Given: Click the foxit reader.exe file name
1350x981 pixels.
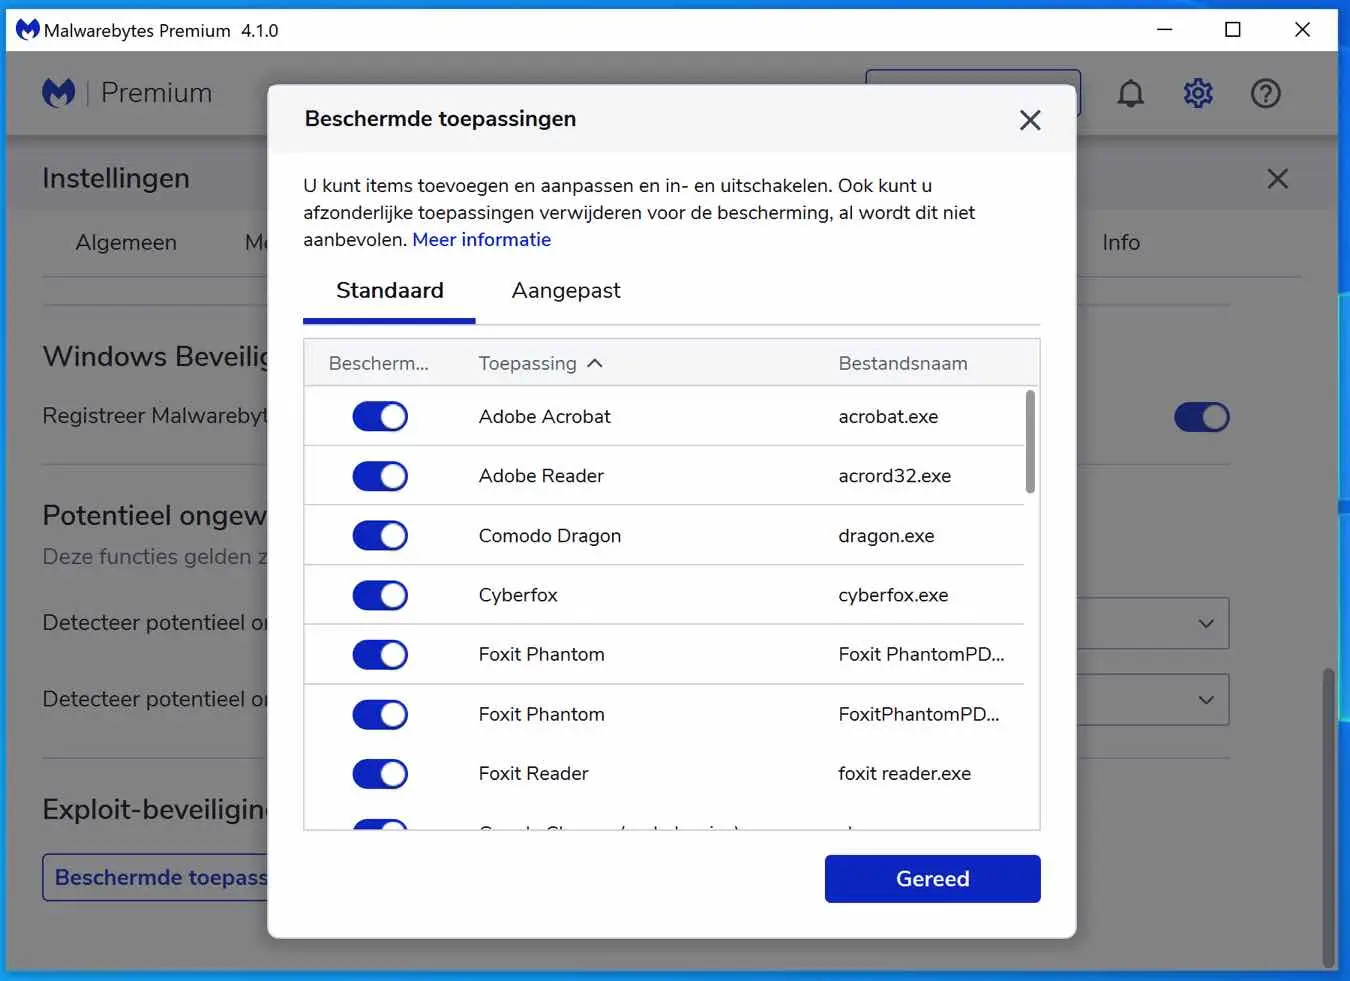Looking at the screenshot, I should pos(904,774).
